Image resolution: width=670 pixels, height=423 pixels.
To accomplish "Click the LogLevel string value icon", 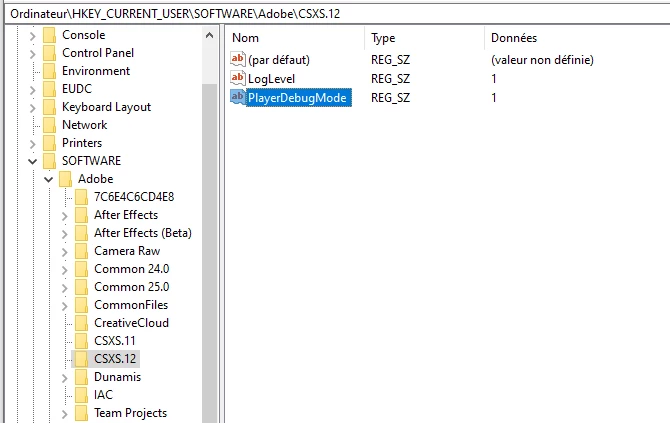I will click(238, 79).
